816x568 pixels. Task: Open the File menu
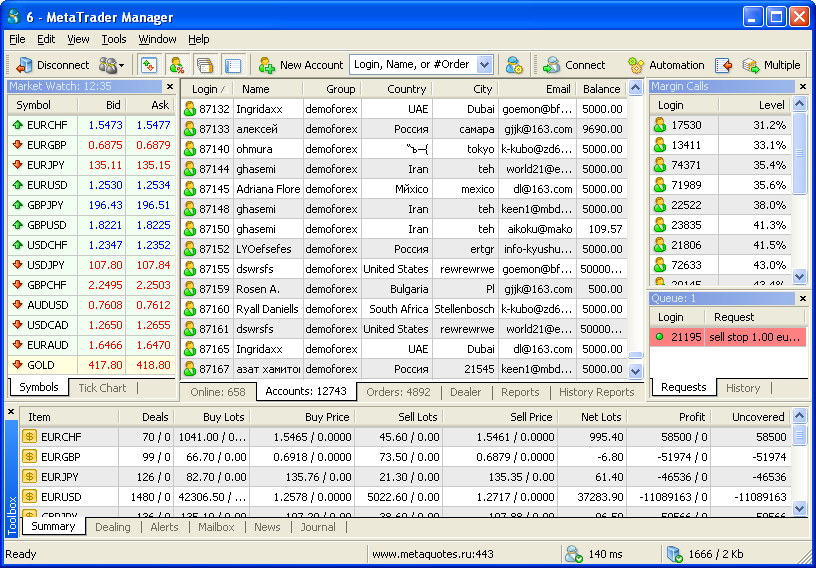[x=17, y=39]
